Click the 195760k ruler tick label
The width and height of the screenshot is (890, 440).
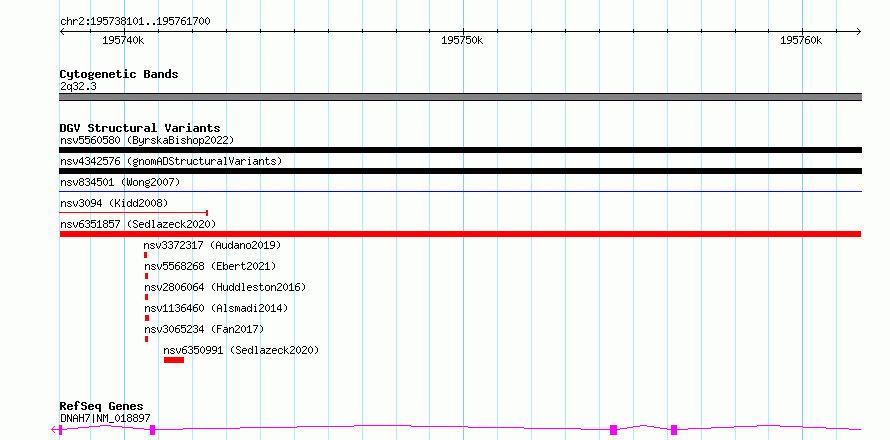tap(801, 40)
